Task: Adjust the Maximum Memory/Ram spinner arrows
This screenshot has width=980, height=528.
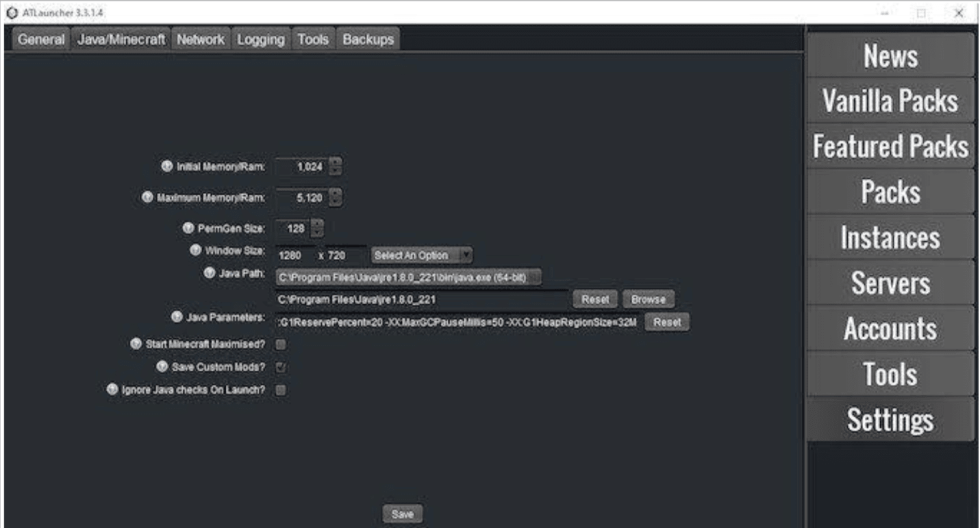Action: [x=335, y=198]
